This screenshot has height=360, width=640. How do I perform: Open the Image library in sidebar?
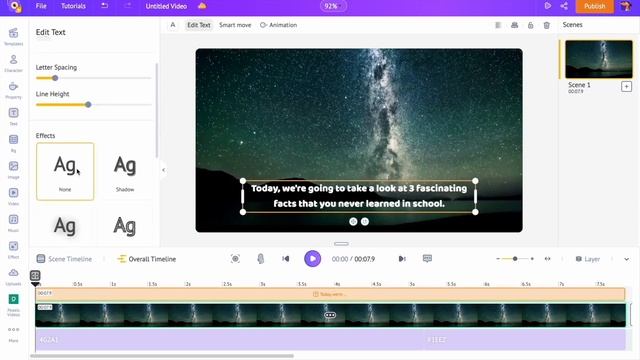point(13,169)
